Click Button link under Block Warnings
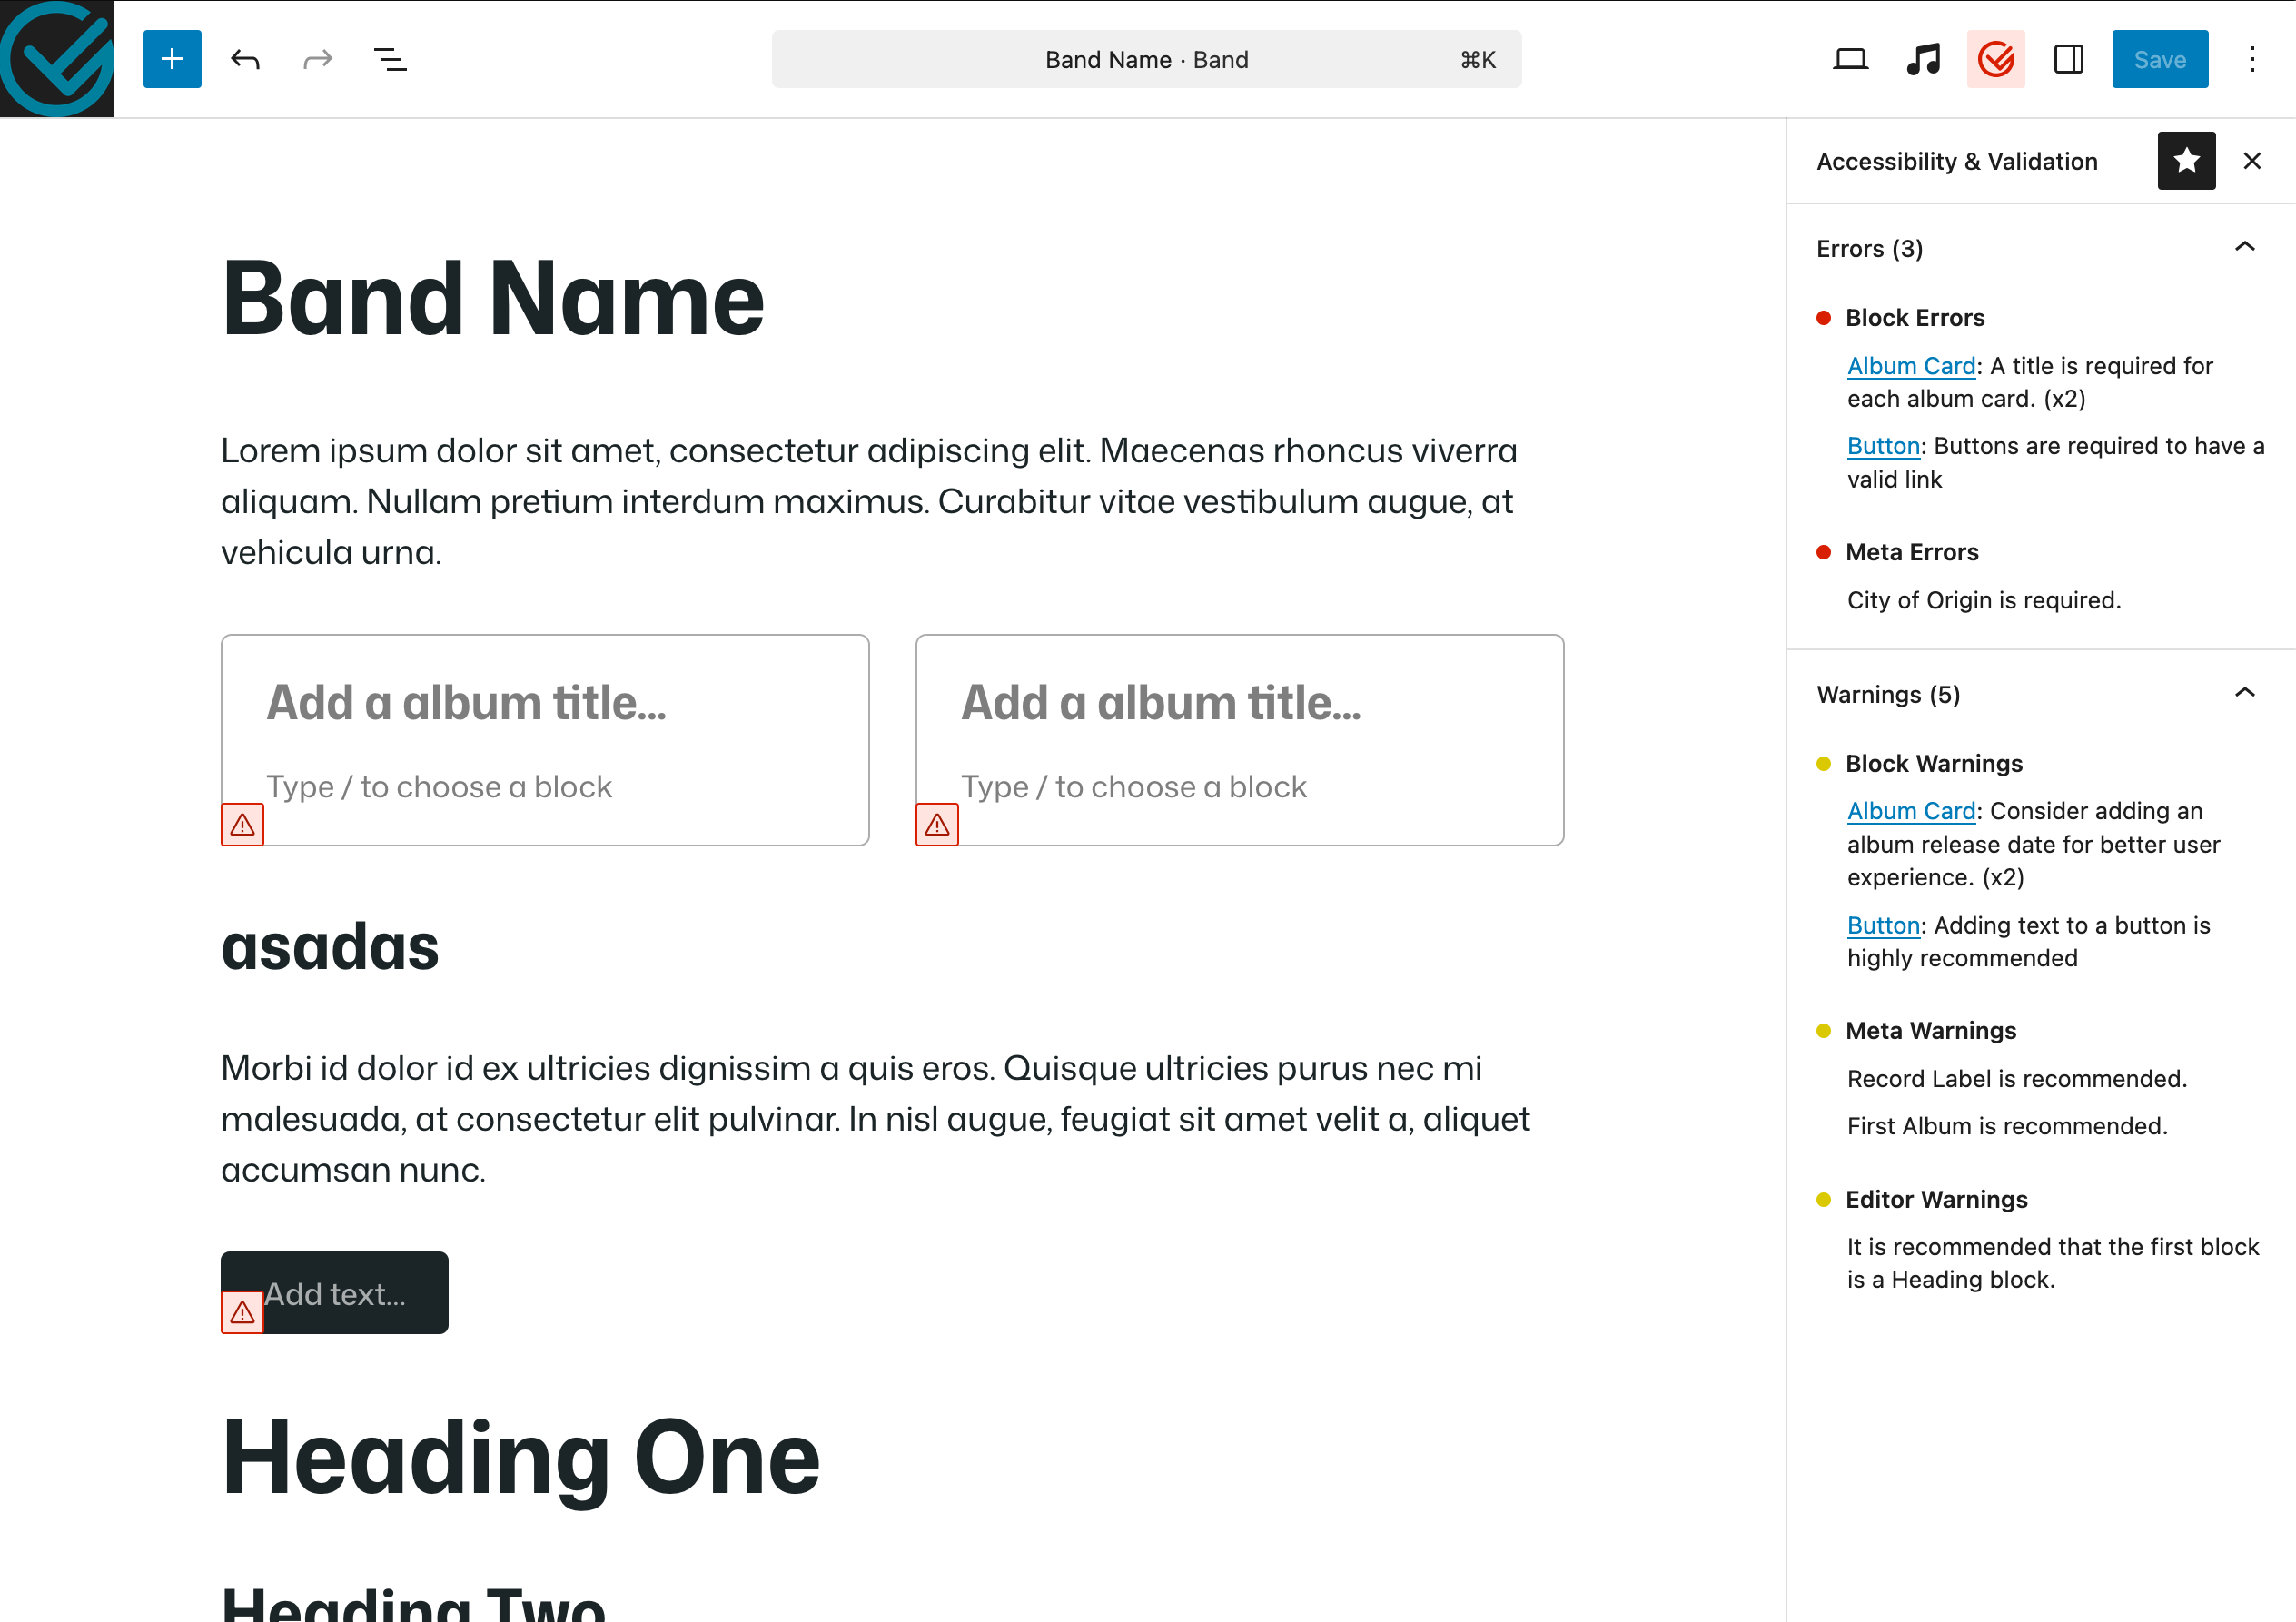2296x1622 pixels. click(1883, 925)
